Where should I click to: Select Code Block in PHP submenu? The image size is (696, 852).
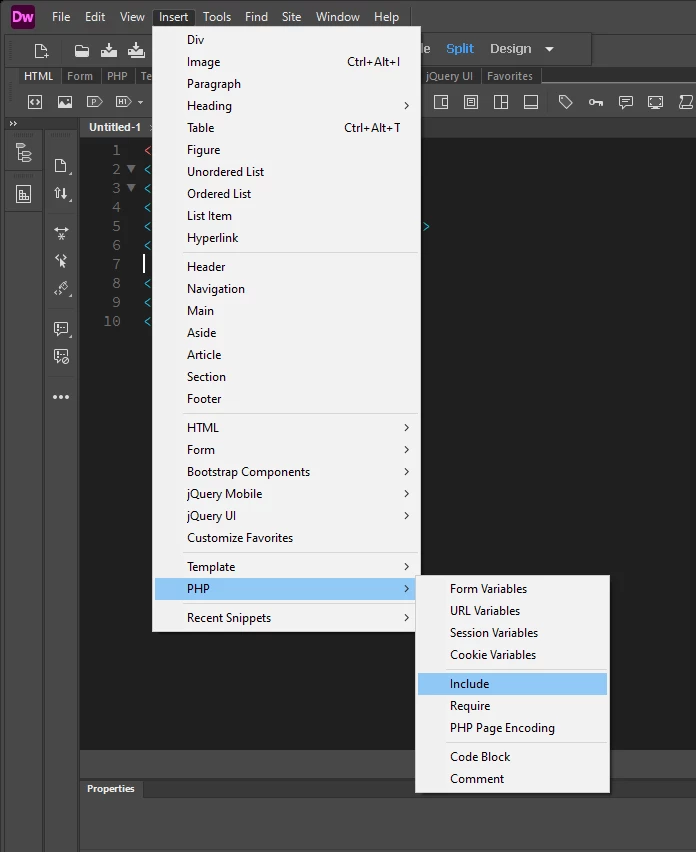[512, 757]
